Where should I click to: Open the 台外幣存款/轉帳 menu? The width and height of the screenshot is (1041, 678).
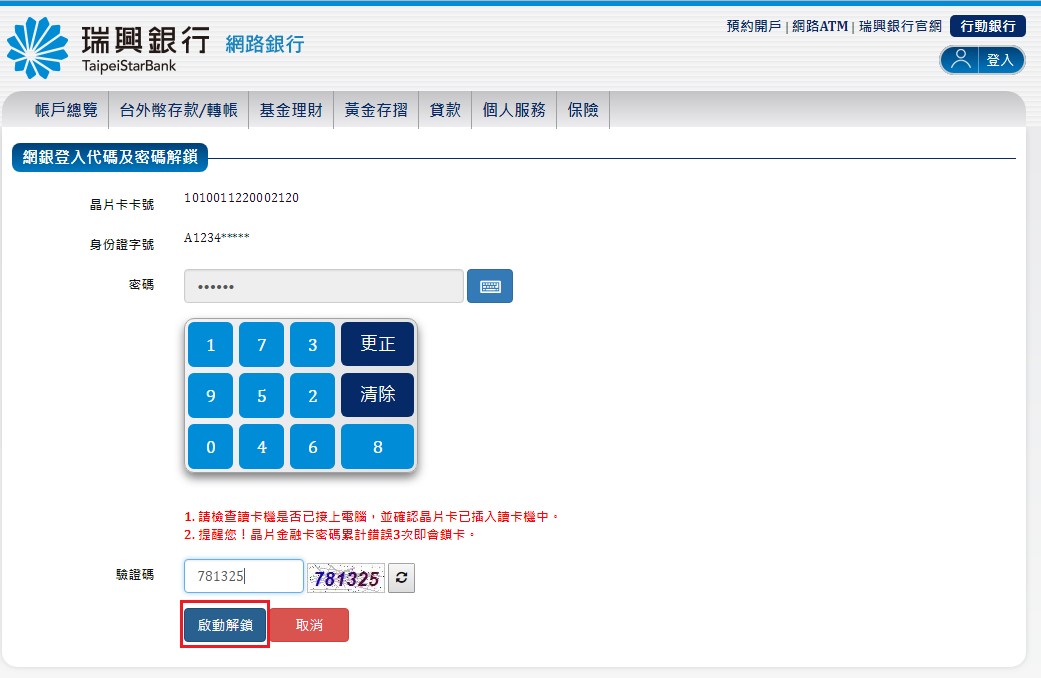click(179, 111)
